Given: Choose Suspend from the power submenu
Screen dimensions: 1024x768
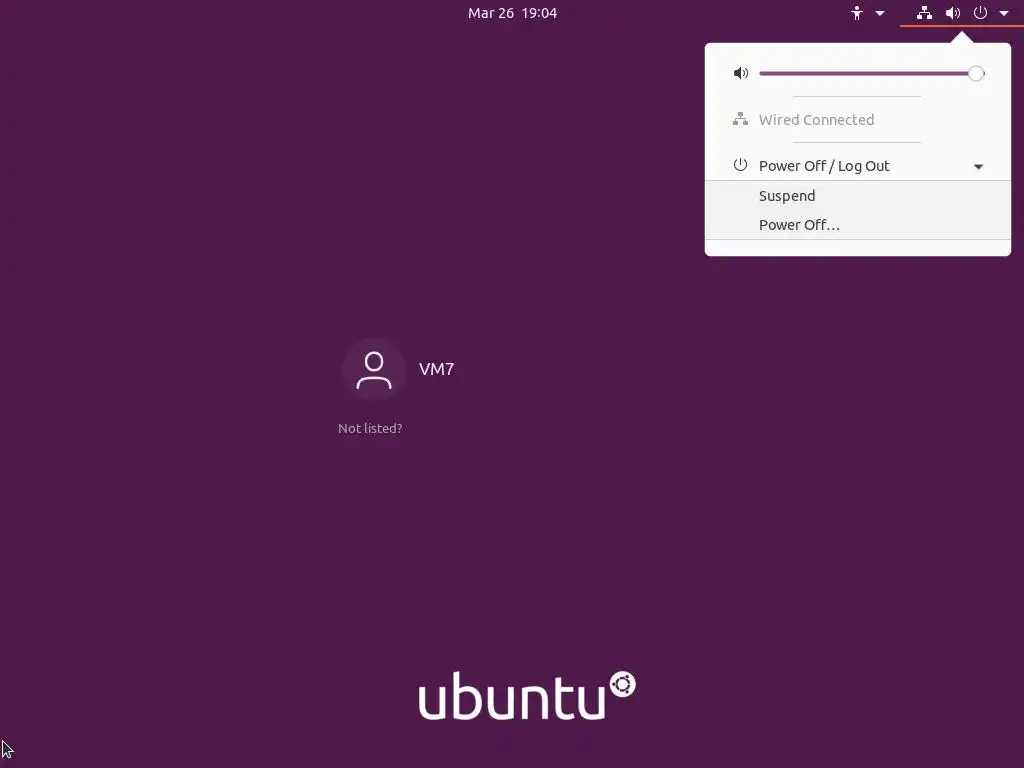Looking at the screenshot, I should [857, 196].
